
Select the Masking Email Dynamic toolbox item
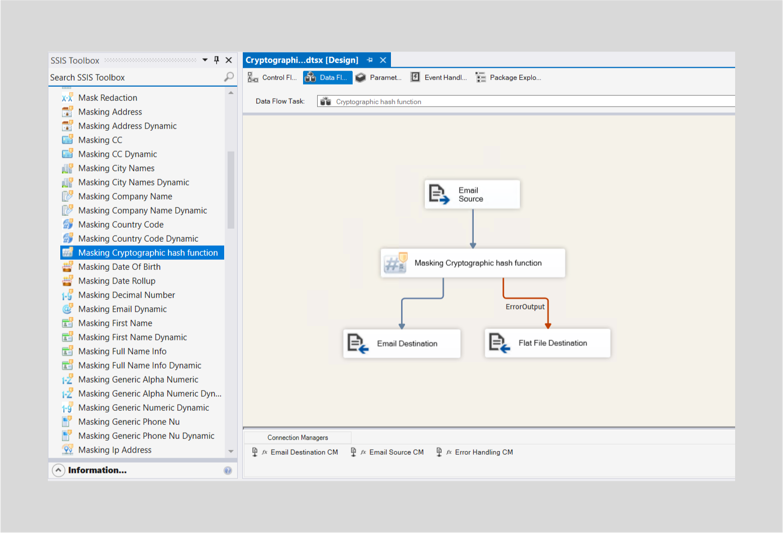(x=122, y=309)
